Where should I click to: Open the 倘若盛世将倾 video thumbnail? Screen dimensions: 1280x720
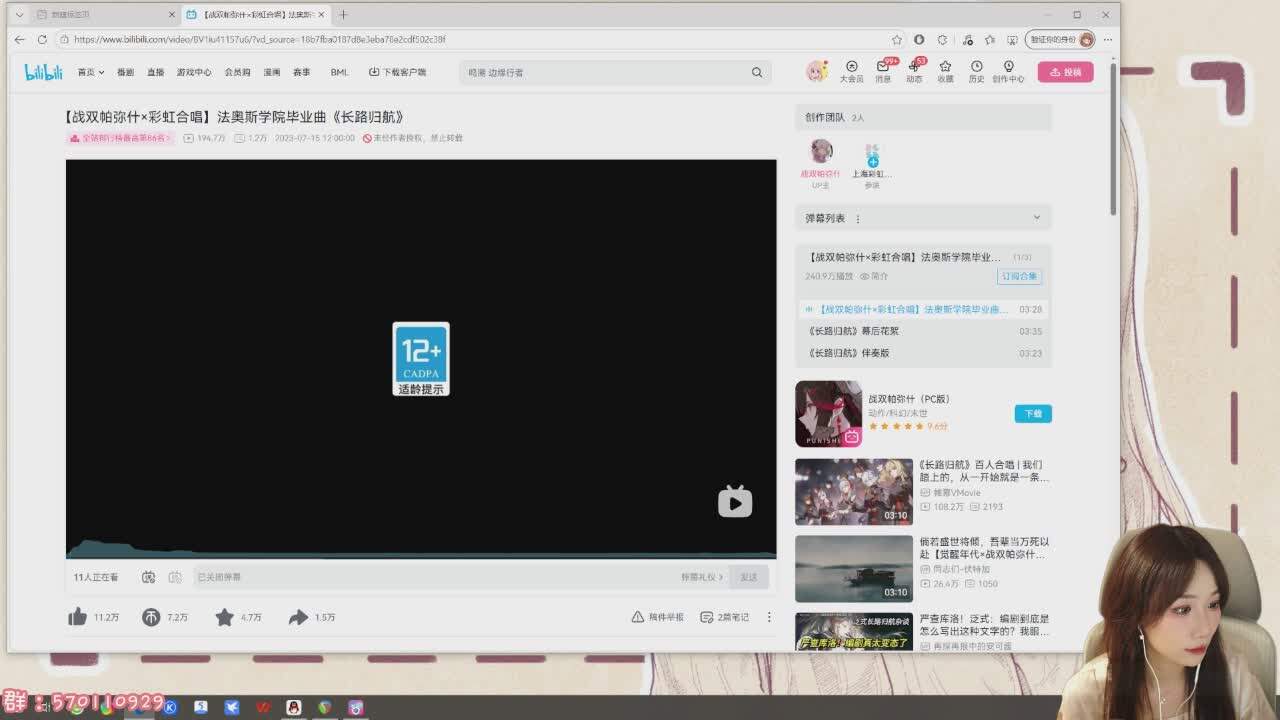pyautogui.click(x=854, y=568)
